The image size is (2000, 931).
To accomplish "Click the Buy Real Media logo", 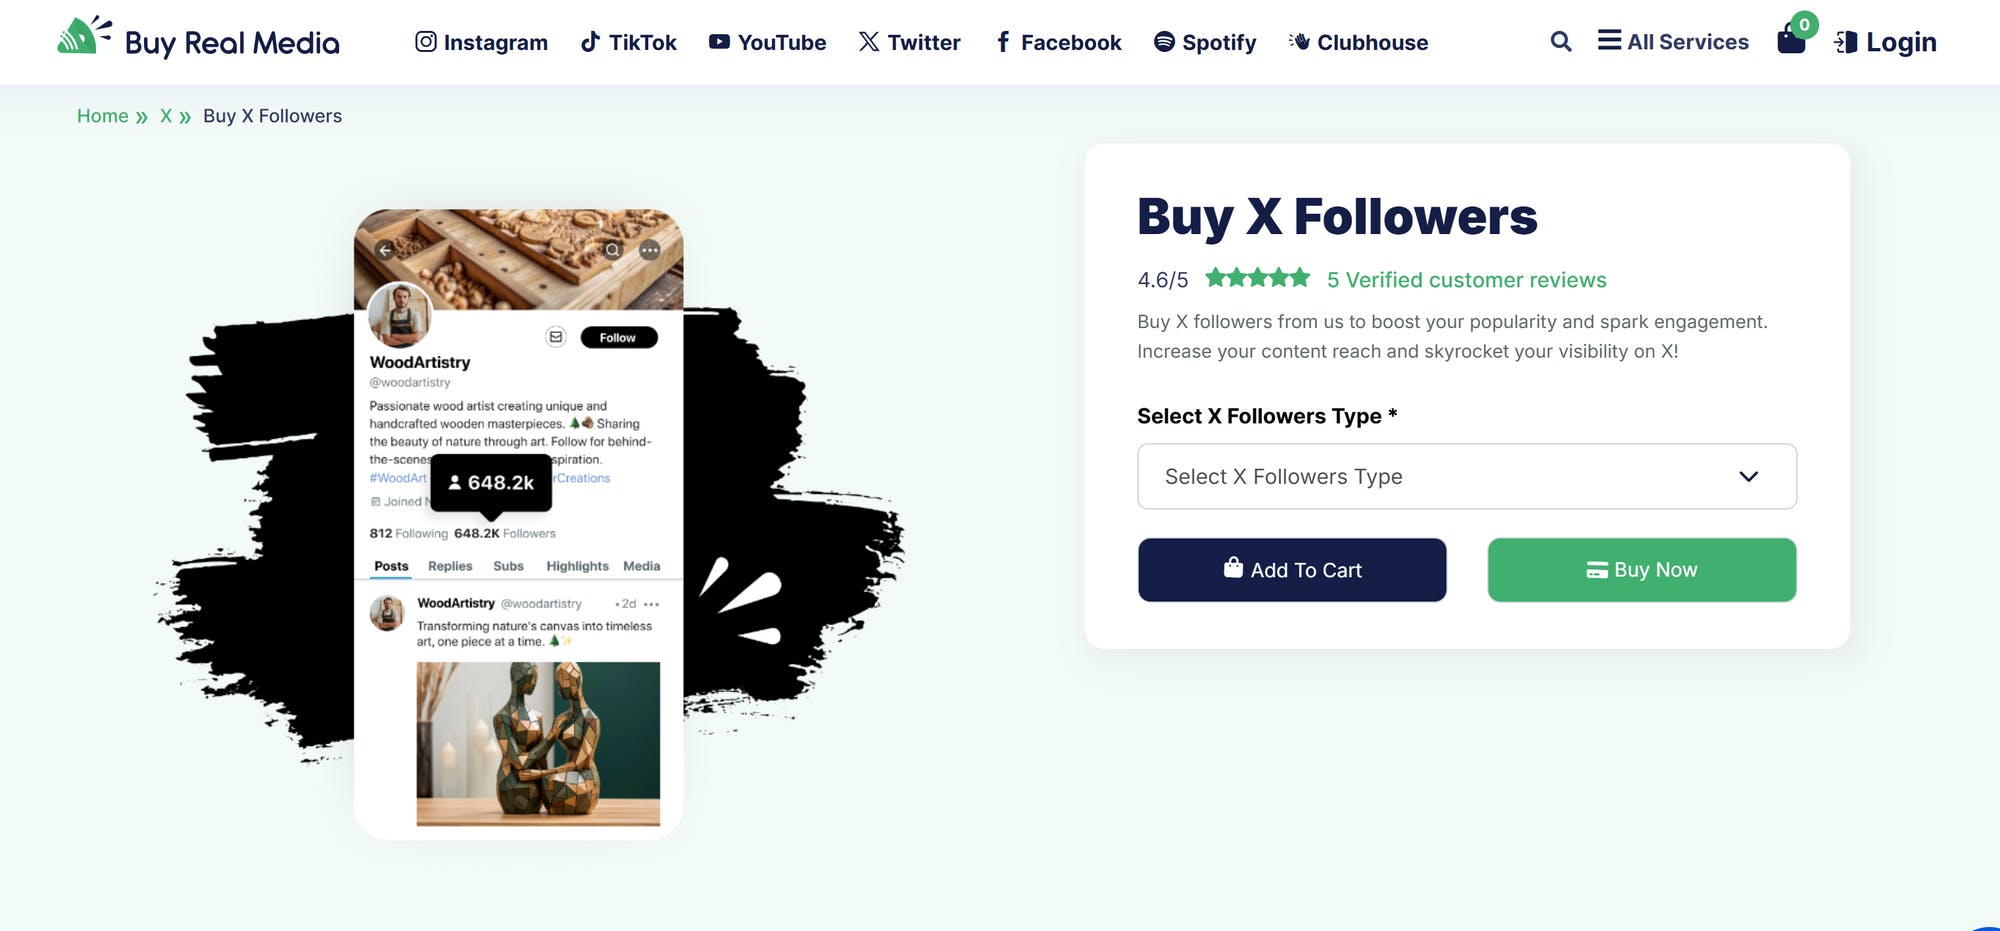I will [198, 41].
